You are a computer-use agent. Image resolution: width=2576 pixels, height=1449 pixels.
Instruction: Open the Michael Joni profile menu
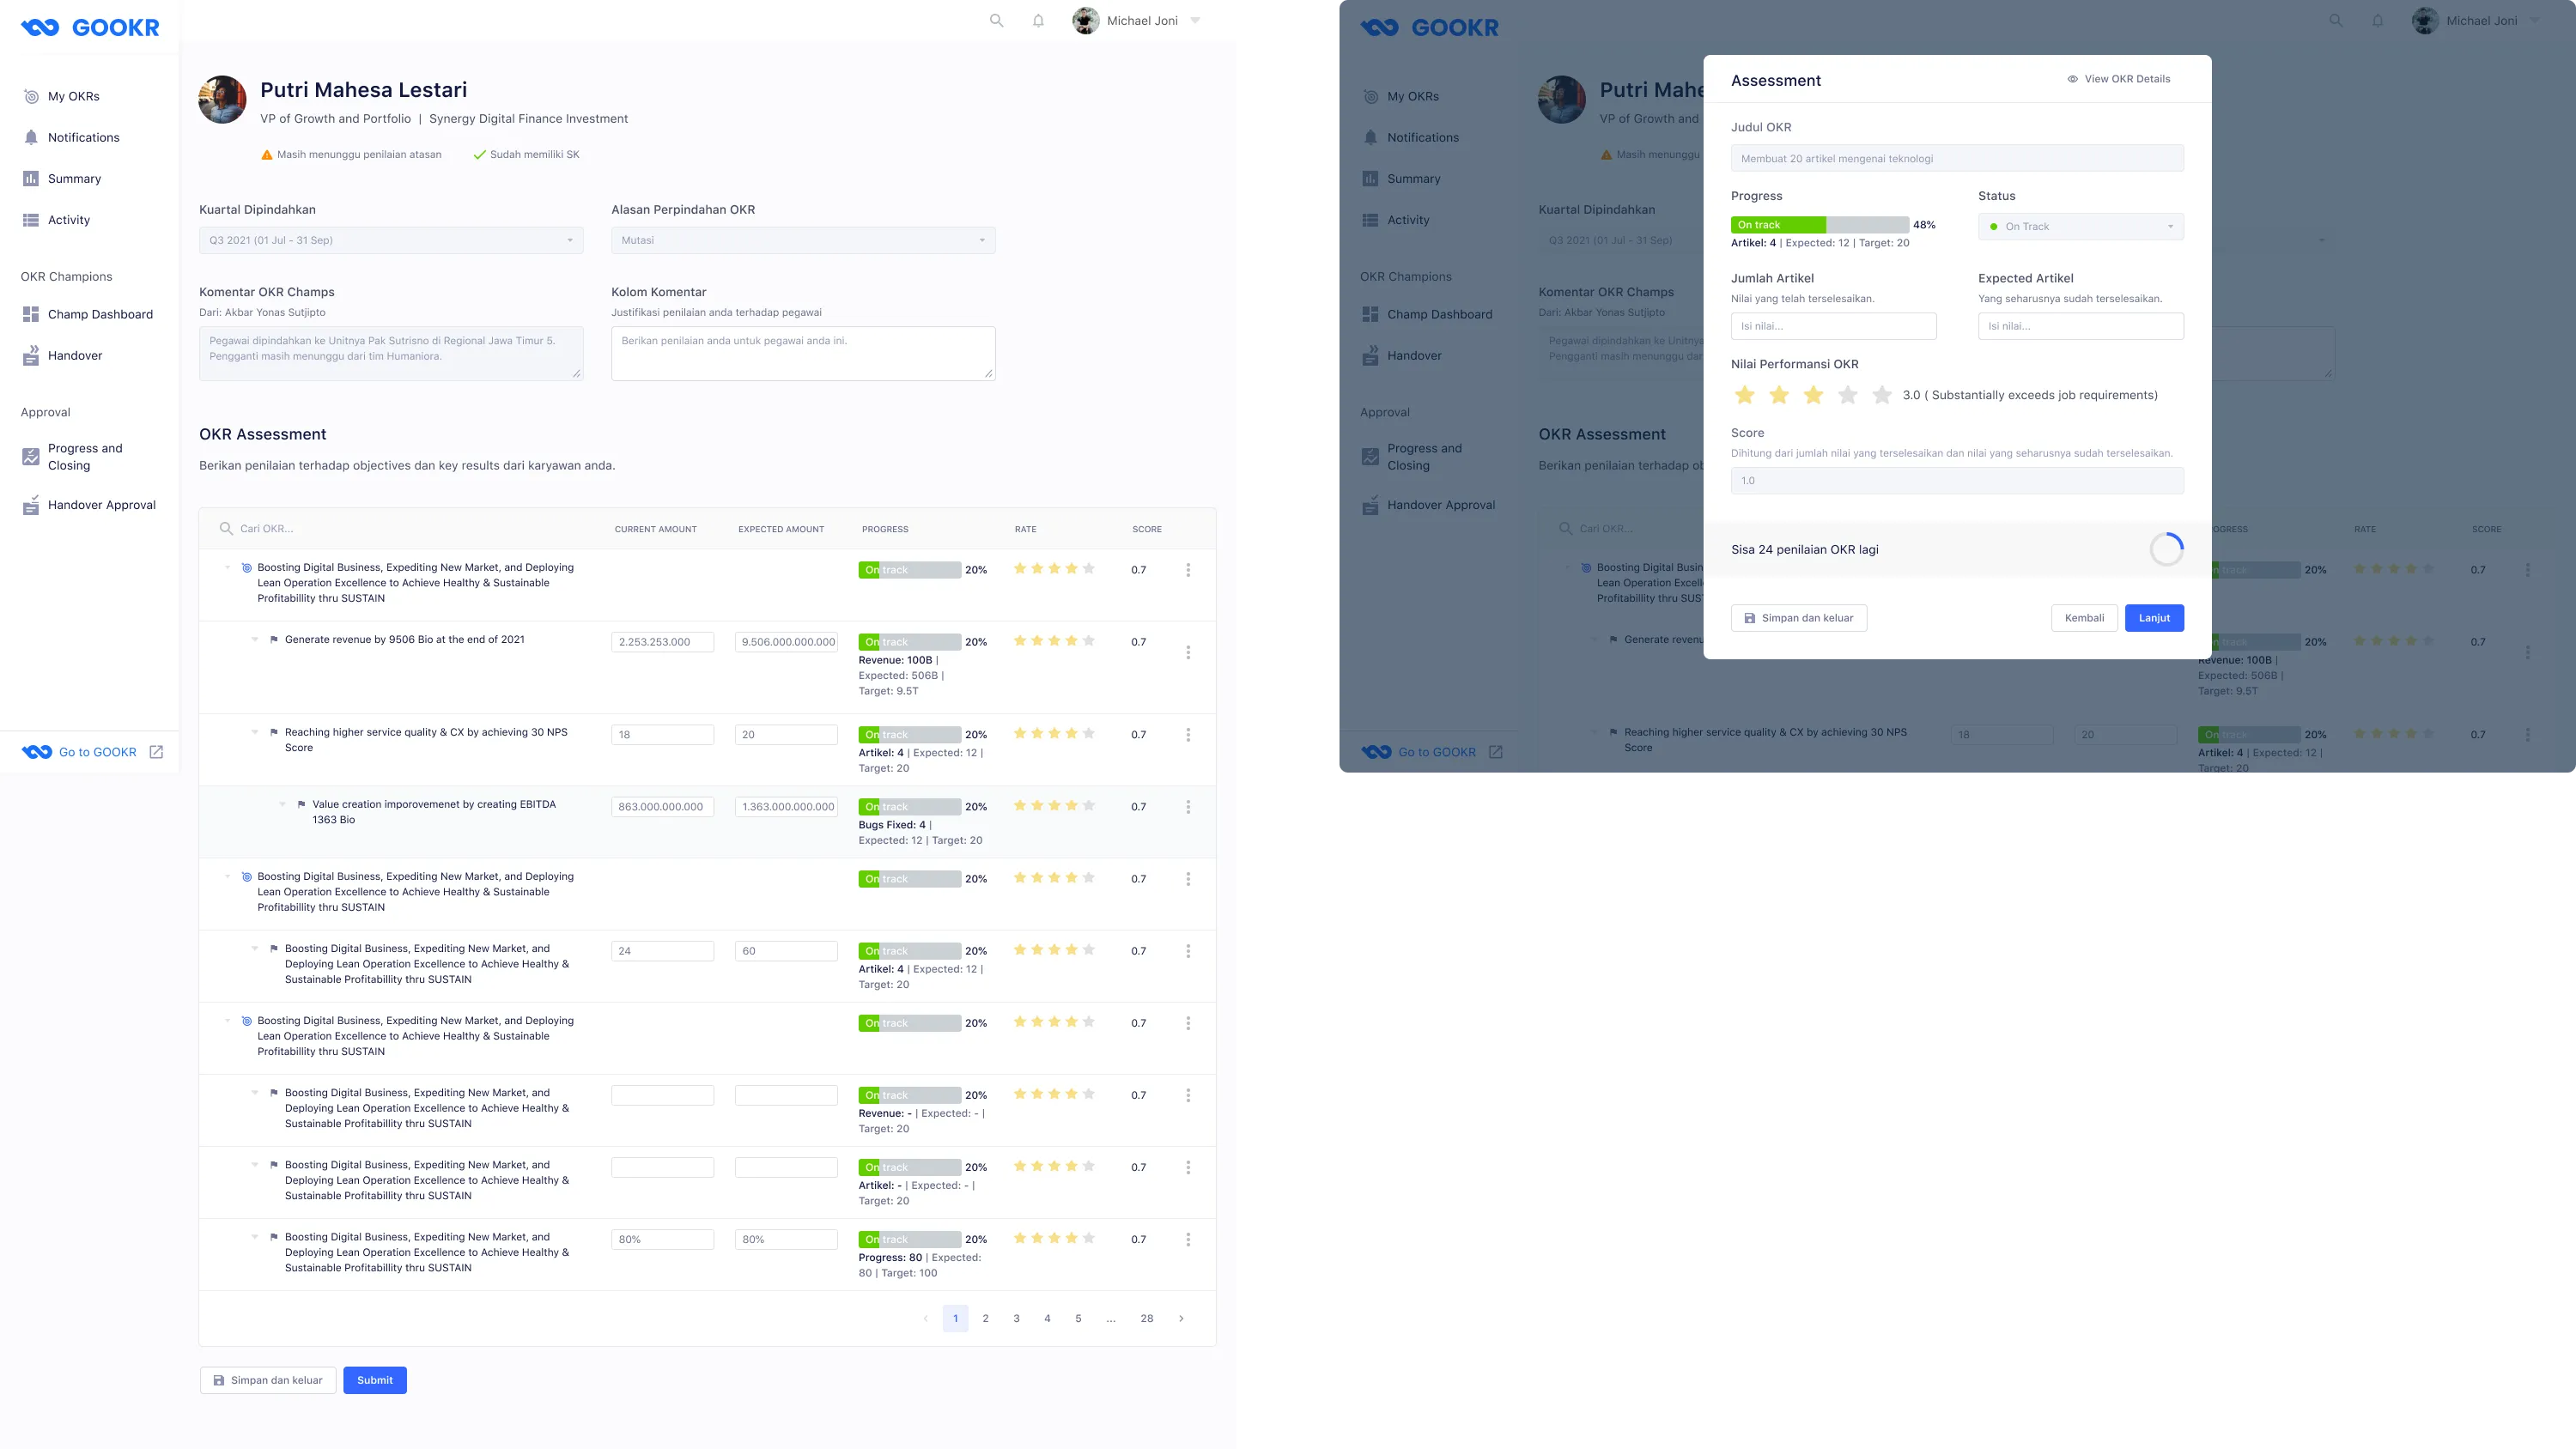coord(1143,20)
